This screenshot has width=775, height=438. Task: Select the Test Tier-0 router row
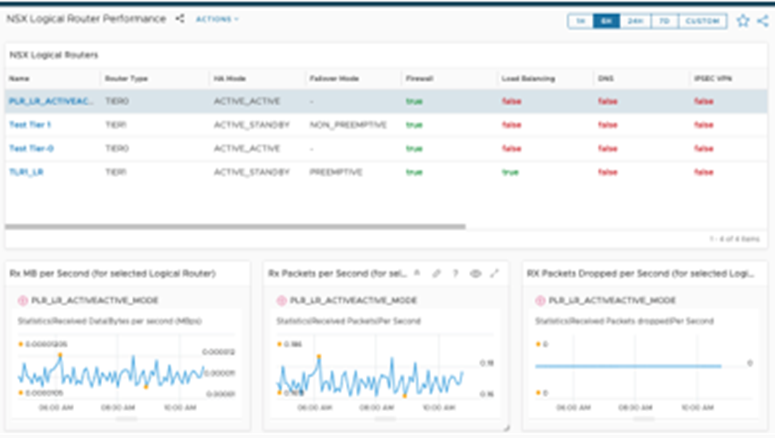coord(386,148)
